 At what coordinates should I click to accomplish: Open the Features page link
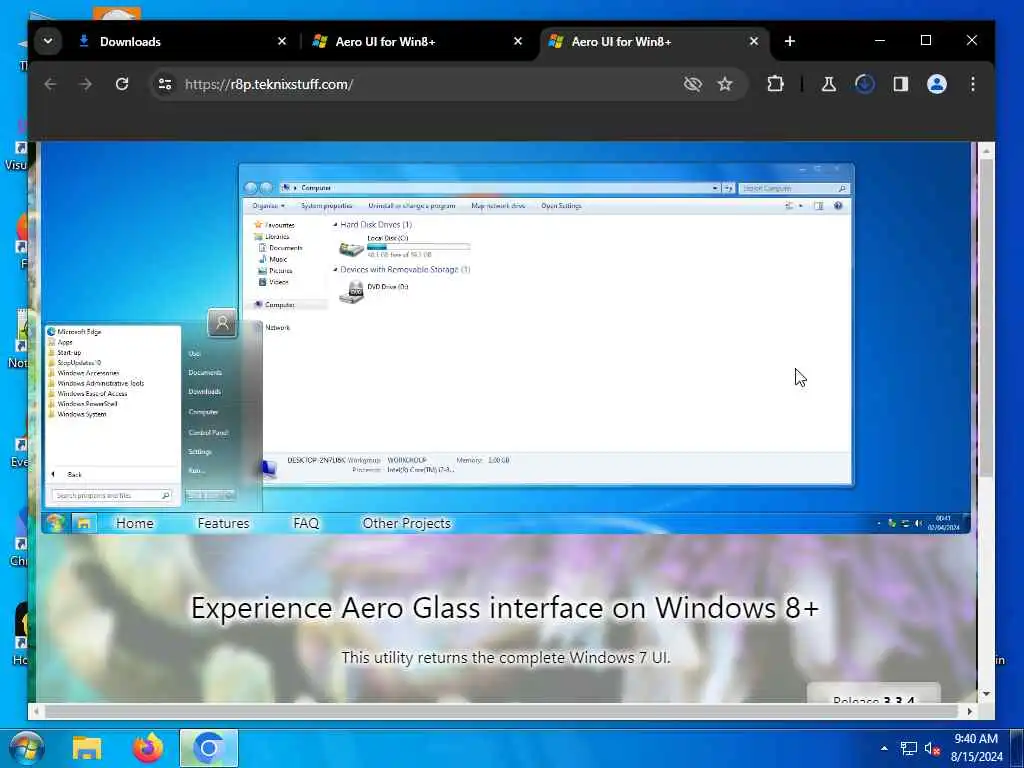223,523
